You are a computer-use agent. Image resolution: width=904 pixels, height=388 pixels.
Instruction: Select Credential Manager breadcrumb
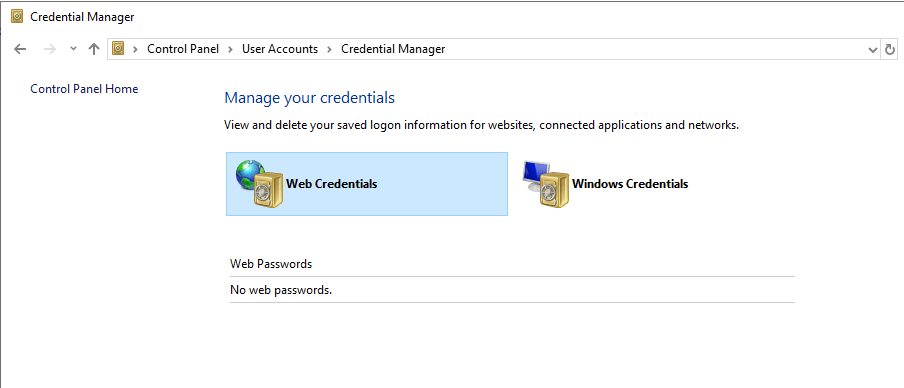coord(393,49)
